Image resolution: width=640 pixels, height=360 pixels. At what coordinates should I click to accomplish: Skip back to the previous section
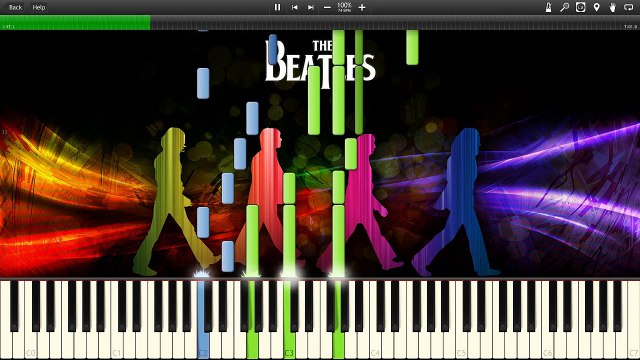(294, 7)
